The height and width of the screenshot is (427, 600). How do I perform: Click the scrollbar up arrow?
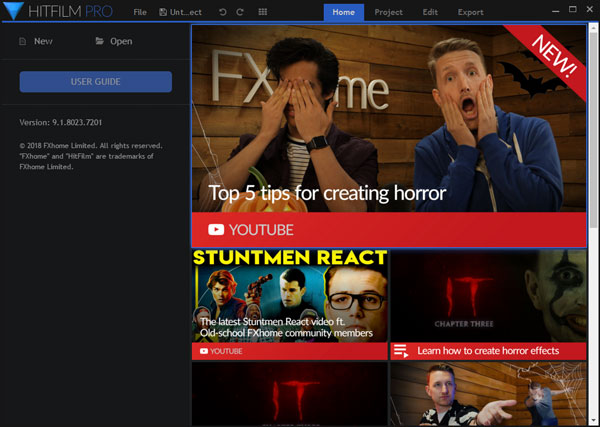click(593, 28)
